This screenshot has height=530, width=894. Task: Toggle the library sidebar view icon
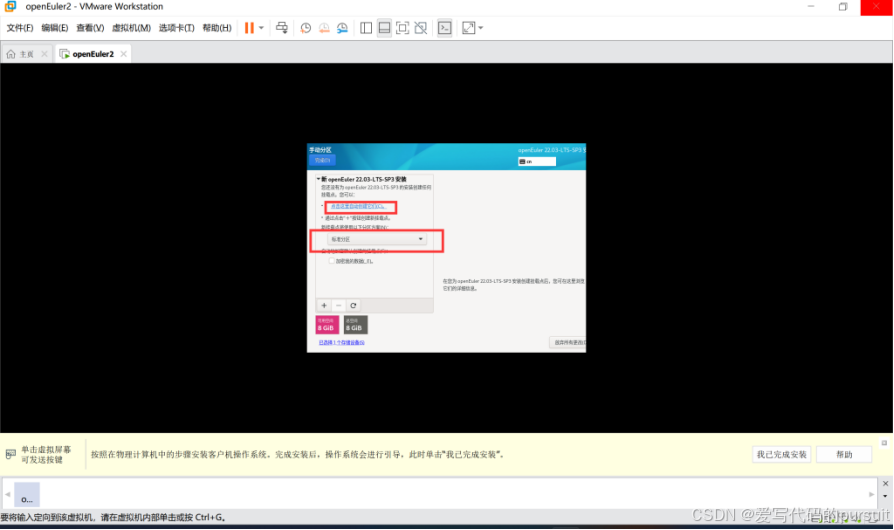(x=366, y=28)
